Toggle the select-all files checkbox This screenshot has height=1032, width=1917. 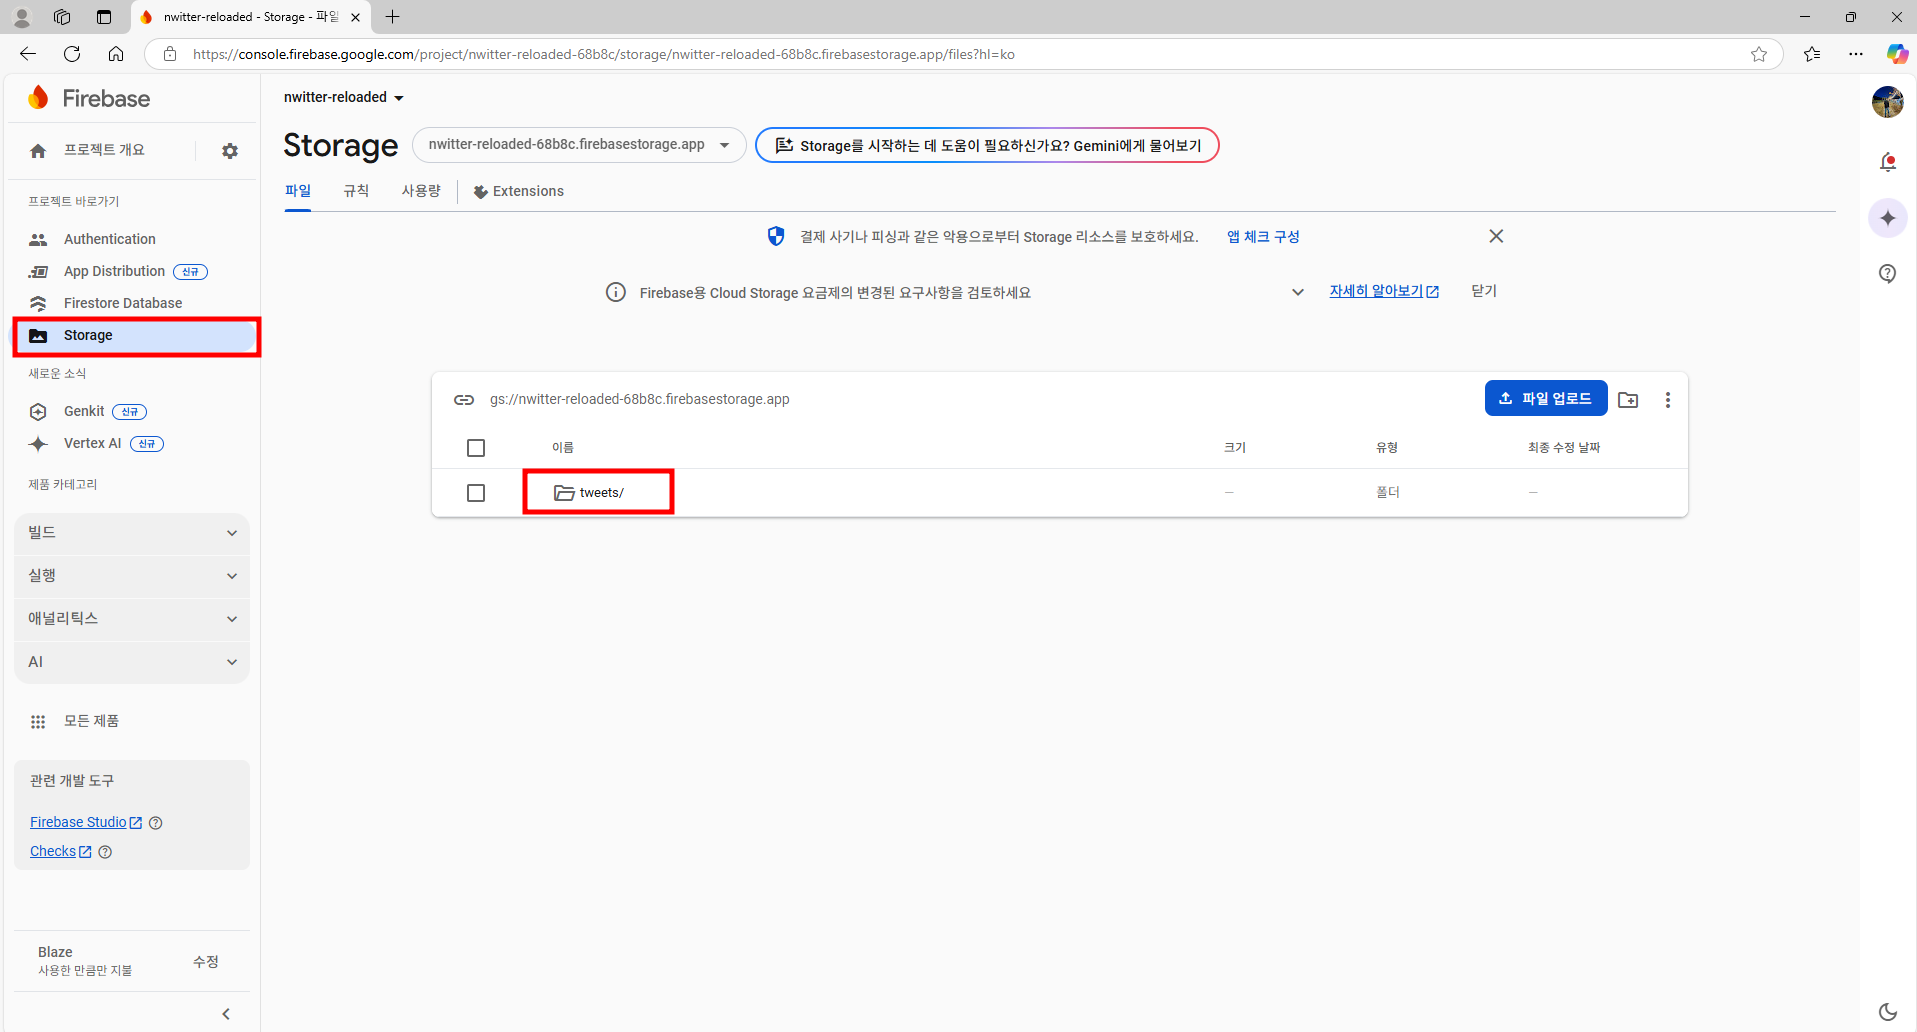point(476,448)
